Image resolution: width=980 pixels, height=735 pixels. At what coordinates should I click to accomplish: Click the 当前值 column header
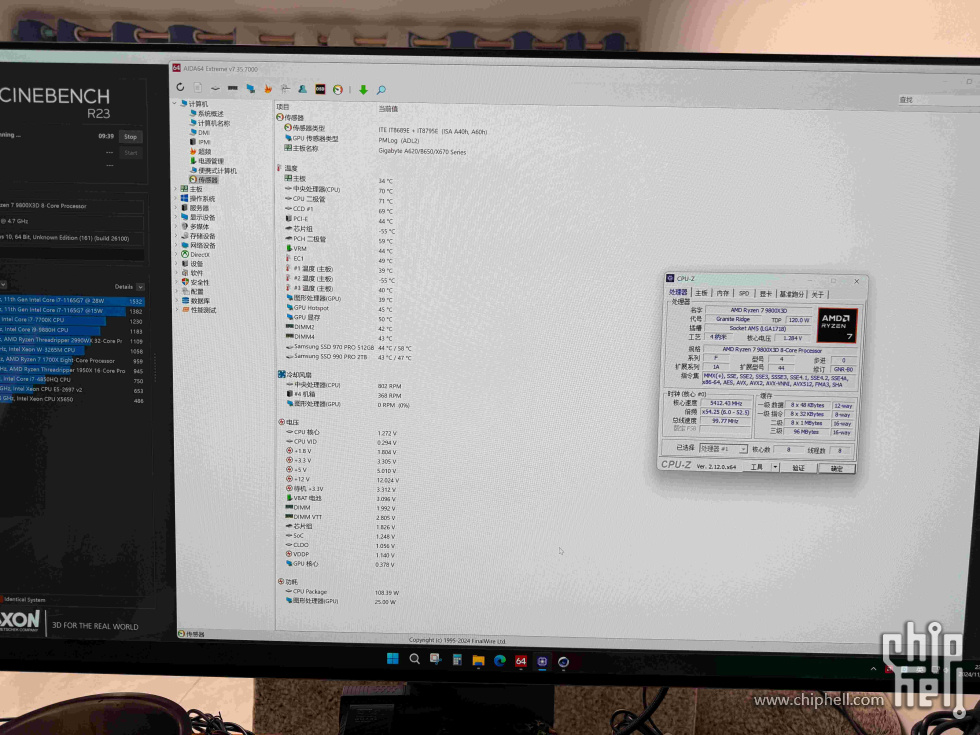click(x=388, y=109)
